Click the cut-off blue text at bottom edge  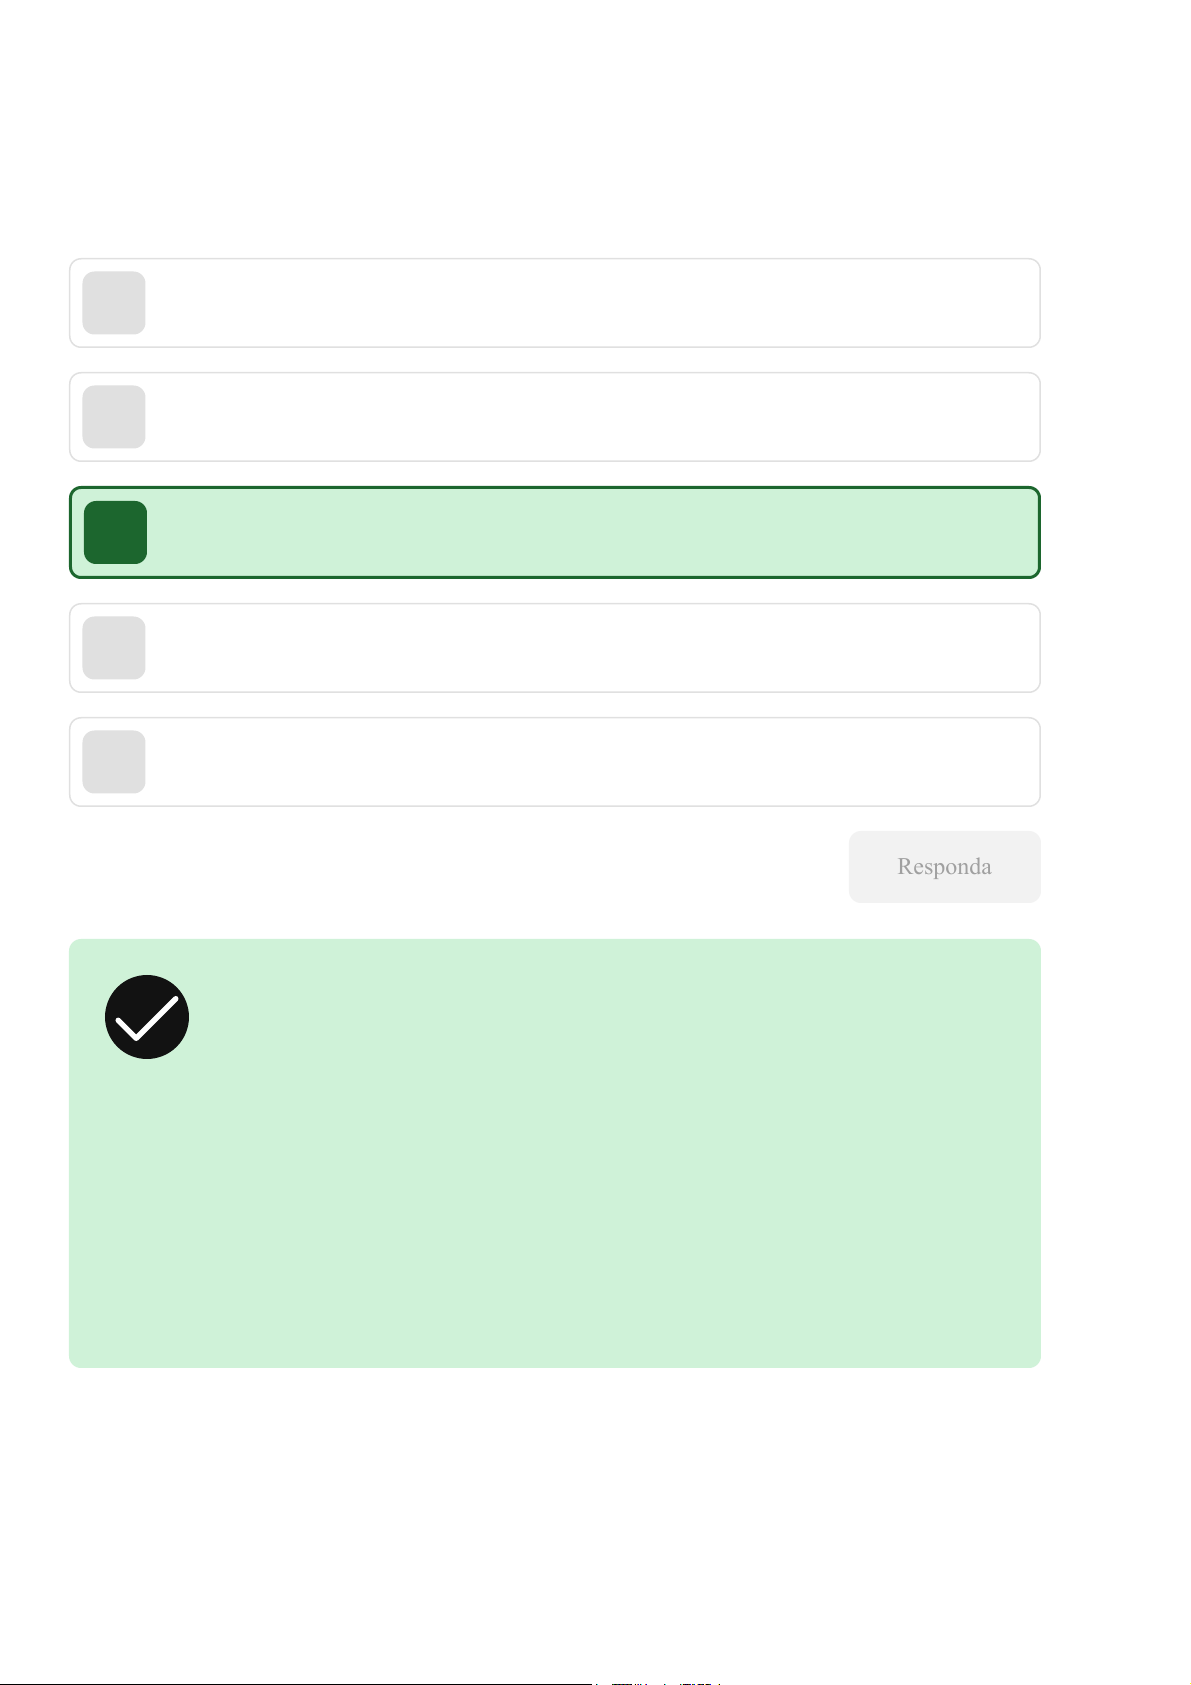click(660, 1683)
